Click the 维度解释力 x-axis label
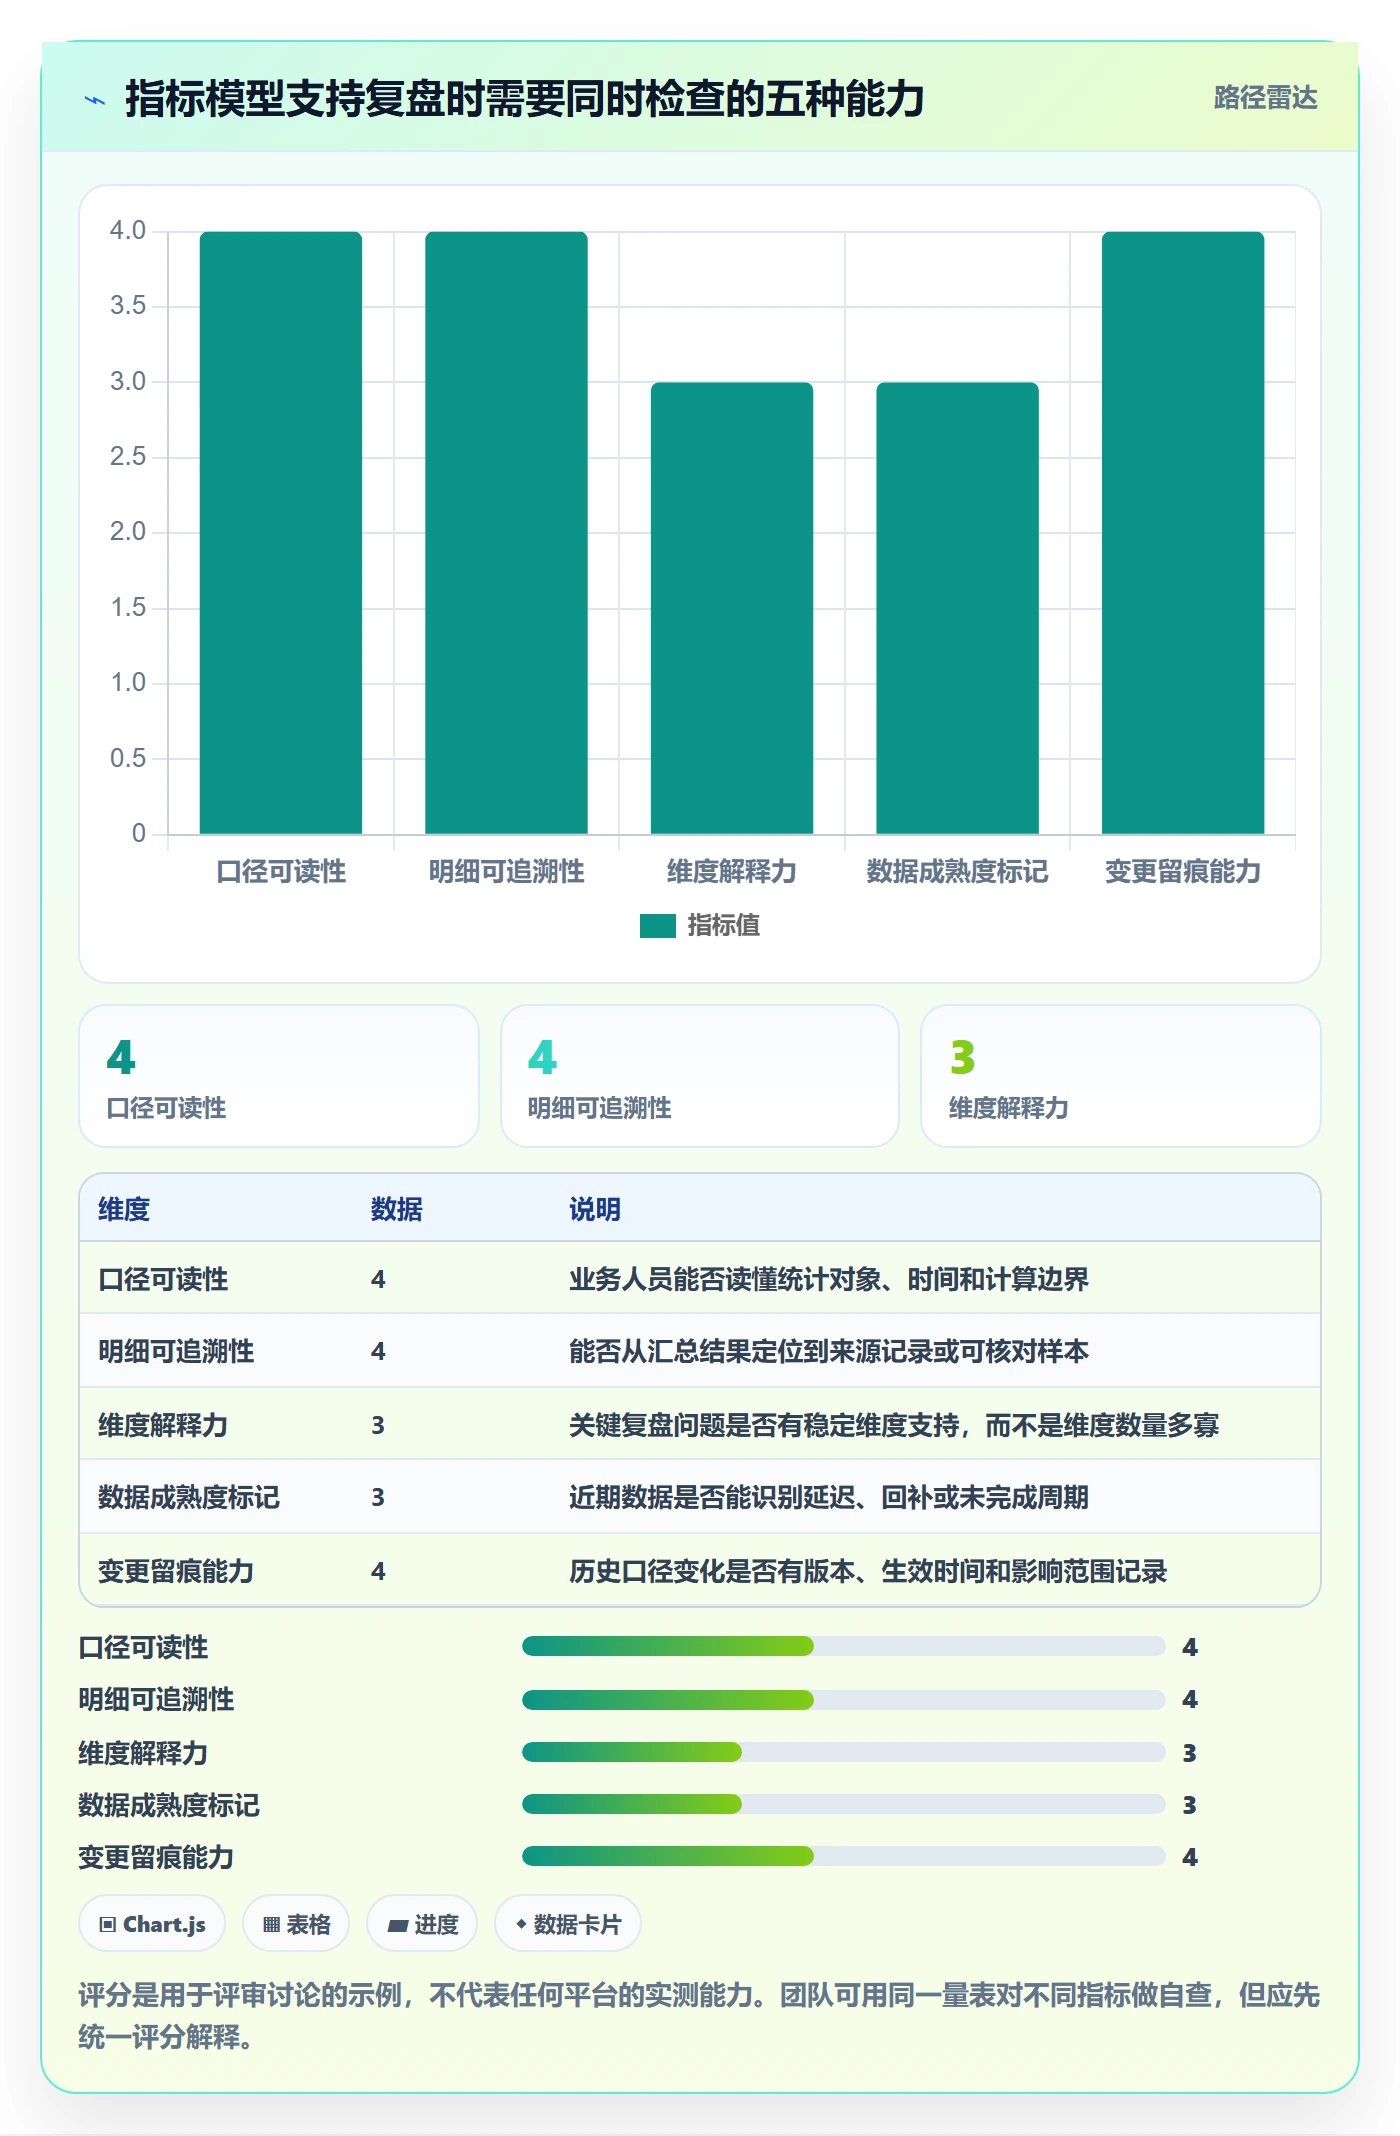Viewport: 1400px width, 2136px height. (x=732, y=872)
